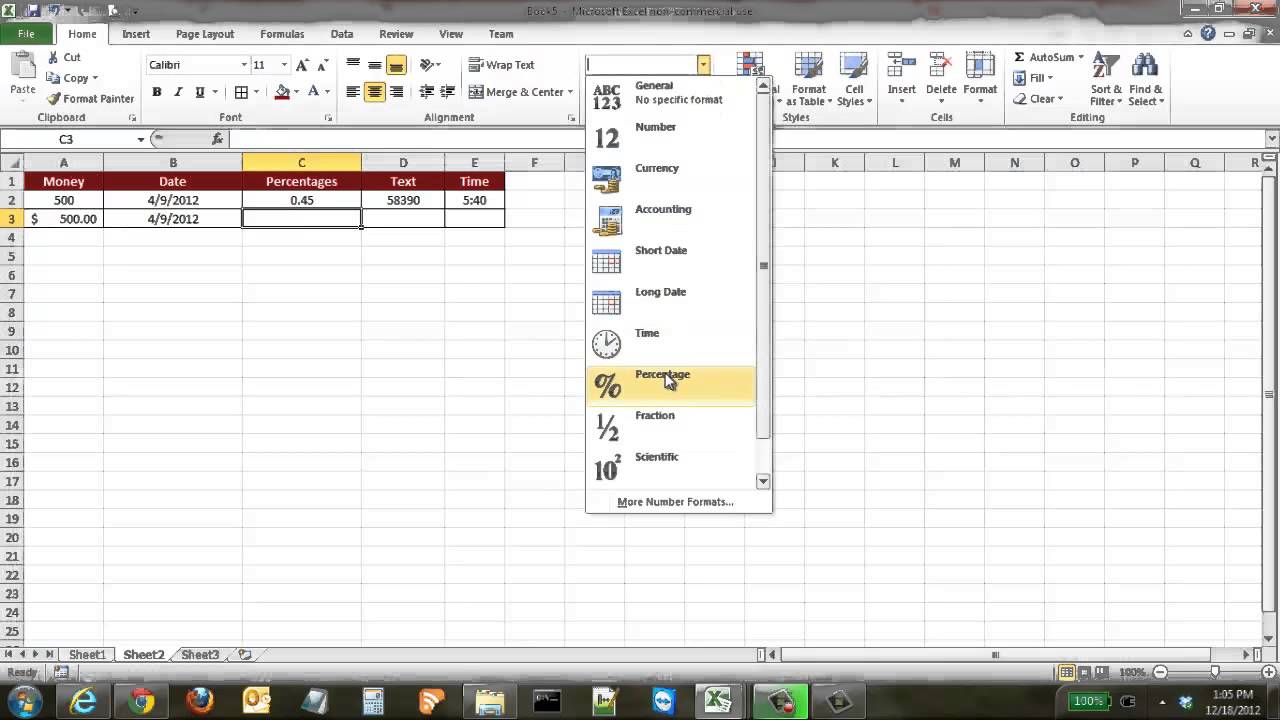Open the Clear dropdown
The image size is (1280, 720).
coord(1037,99)
